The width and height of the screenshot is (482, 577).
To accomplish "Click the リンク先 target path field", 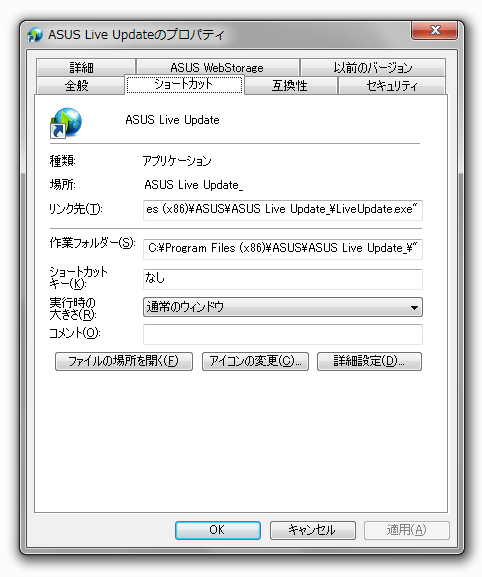I will 283,210.
